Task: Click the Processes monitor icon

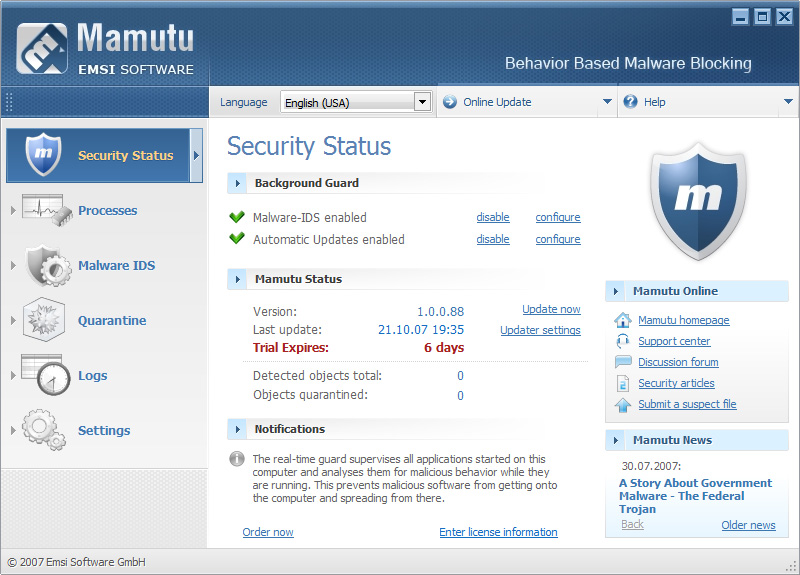Action: click(47, 210)
